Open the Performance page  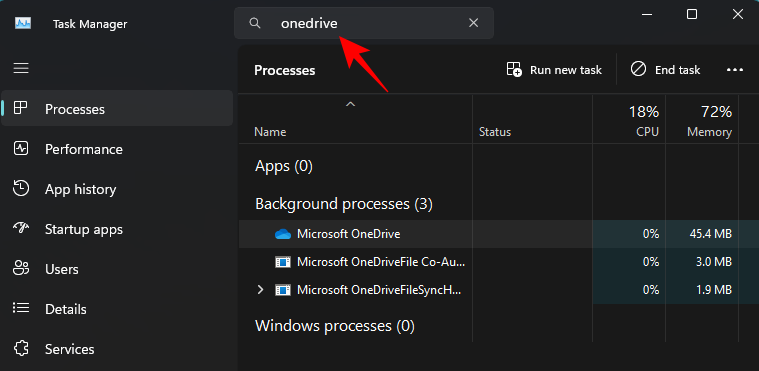(x=117, y=149)
